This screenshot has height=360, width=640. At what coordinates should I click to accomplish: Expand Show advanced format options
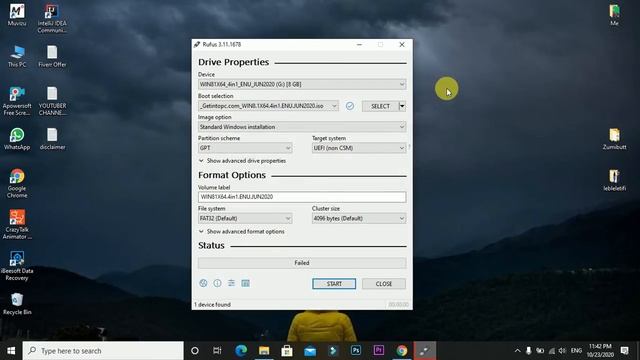tap(242, 231)
